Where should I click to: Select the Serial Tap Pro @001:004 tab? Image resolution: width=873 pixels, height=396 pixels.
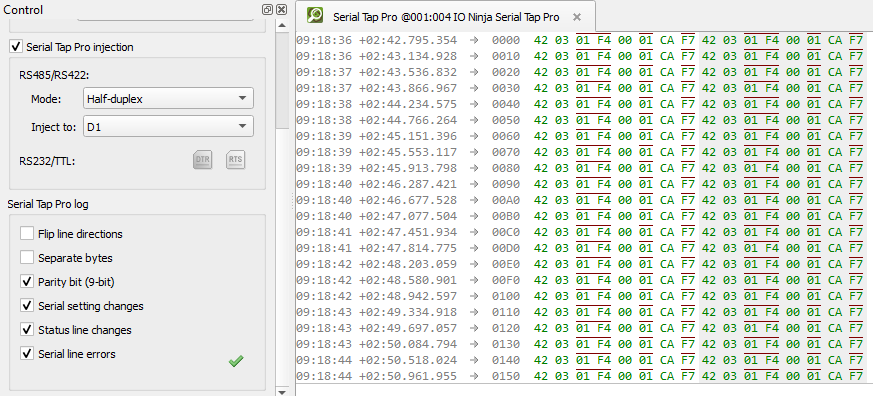click(x=445, y=17)
